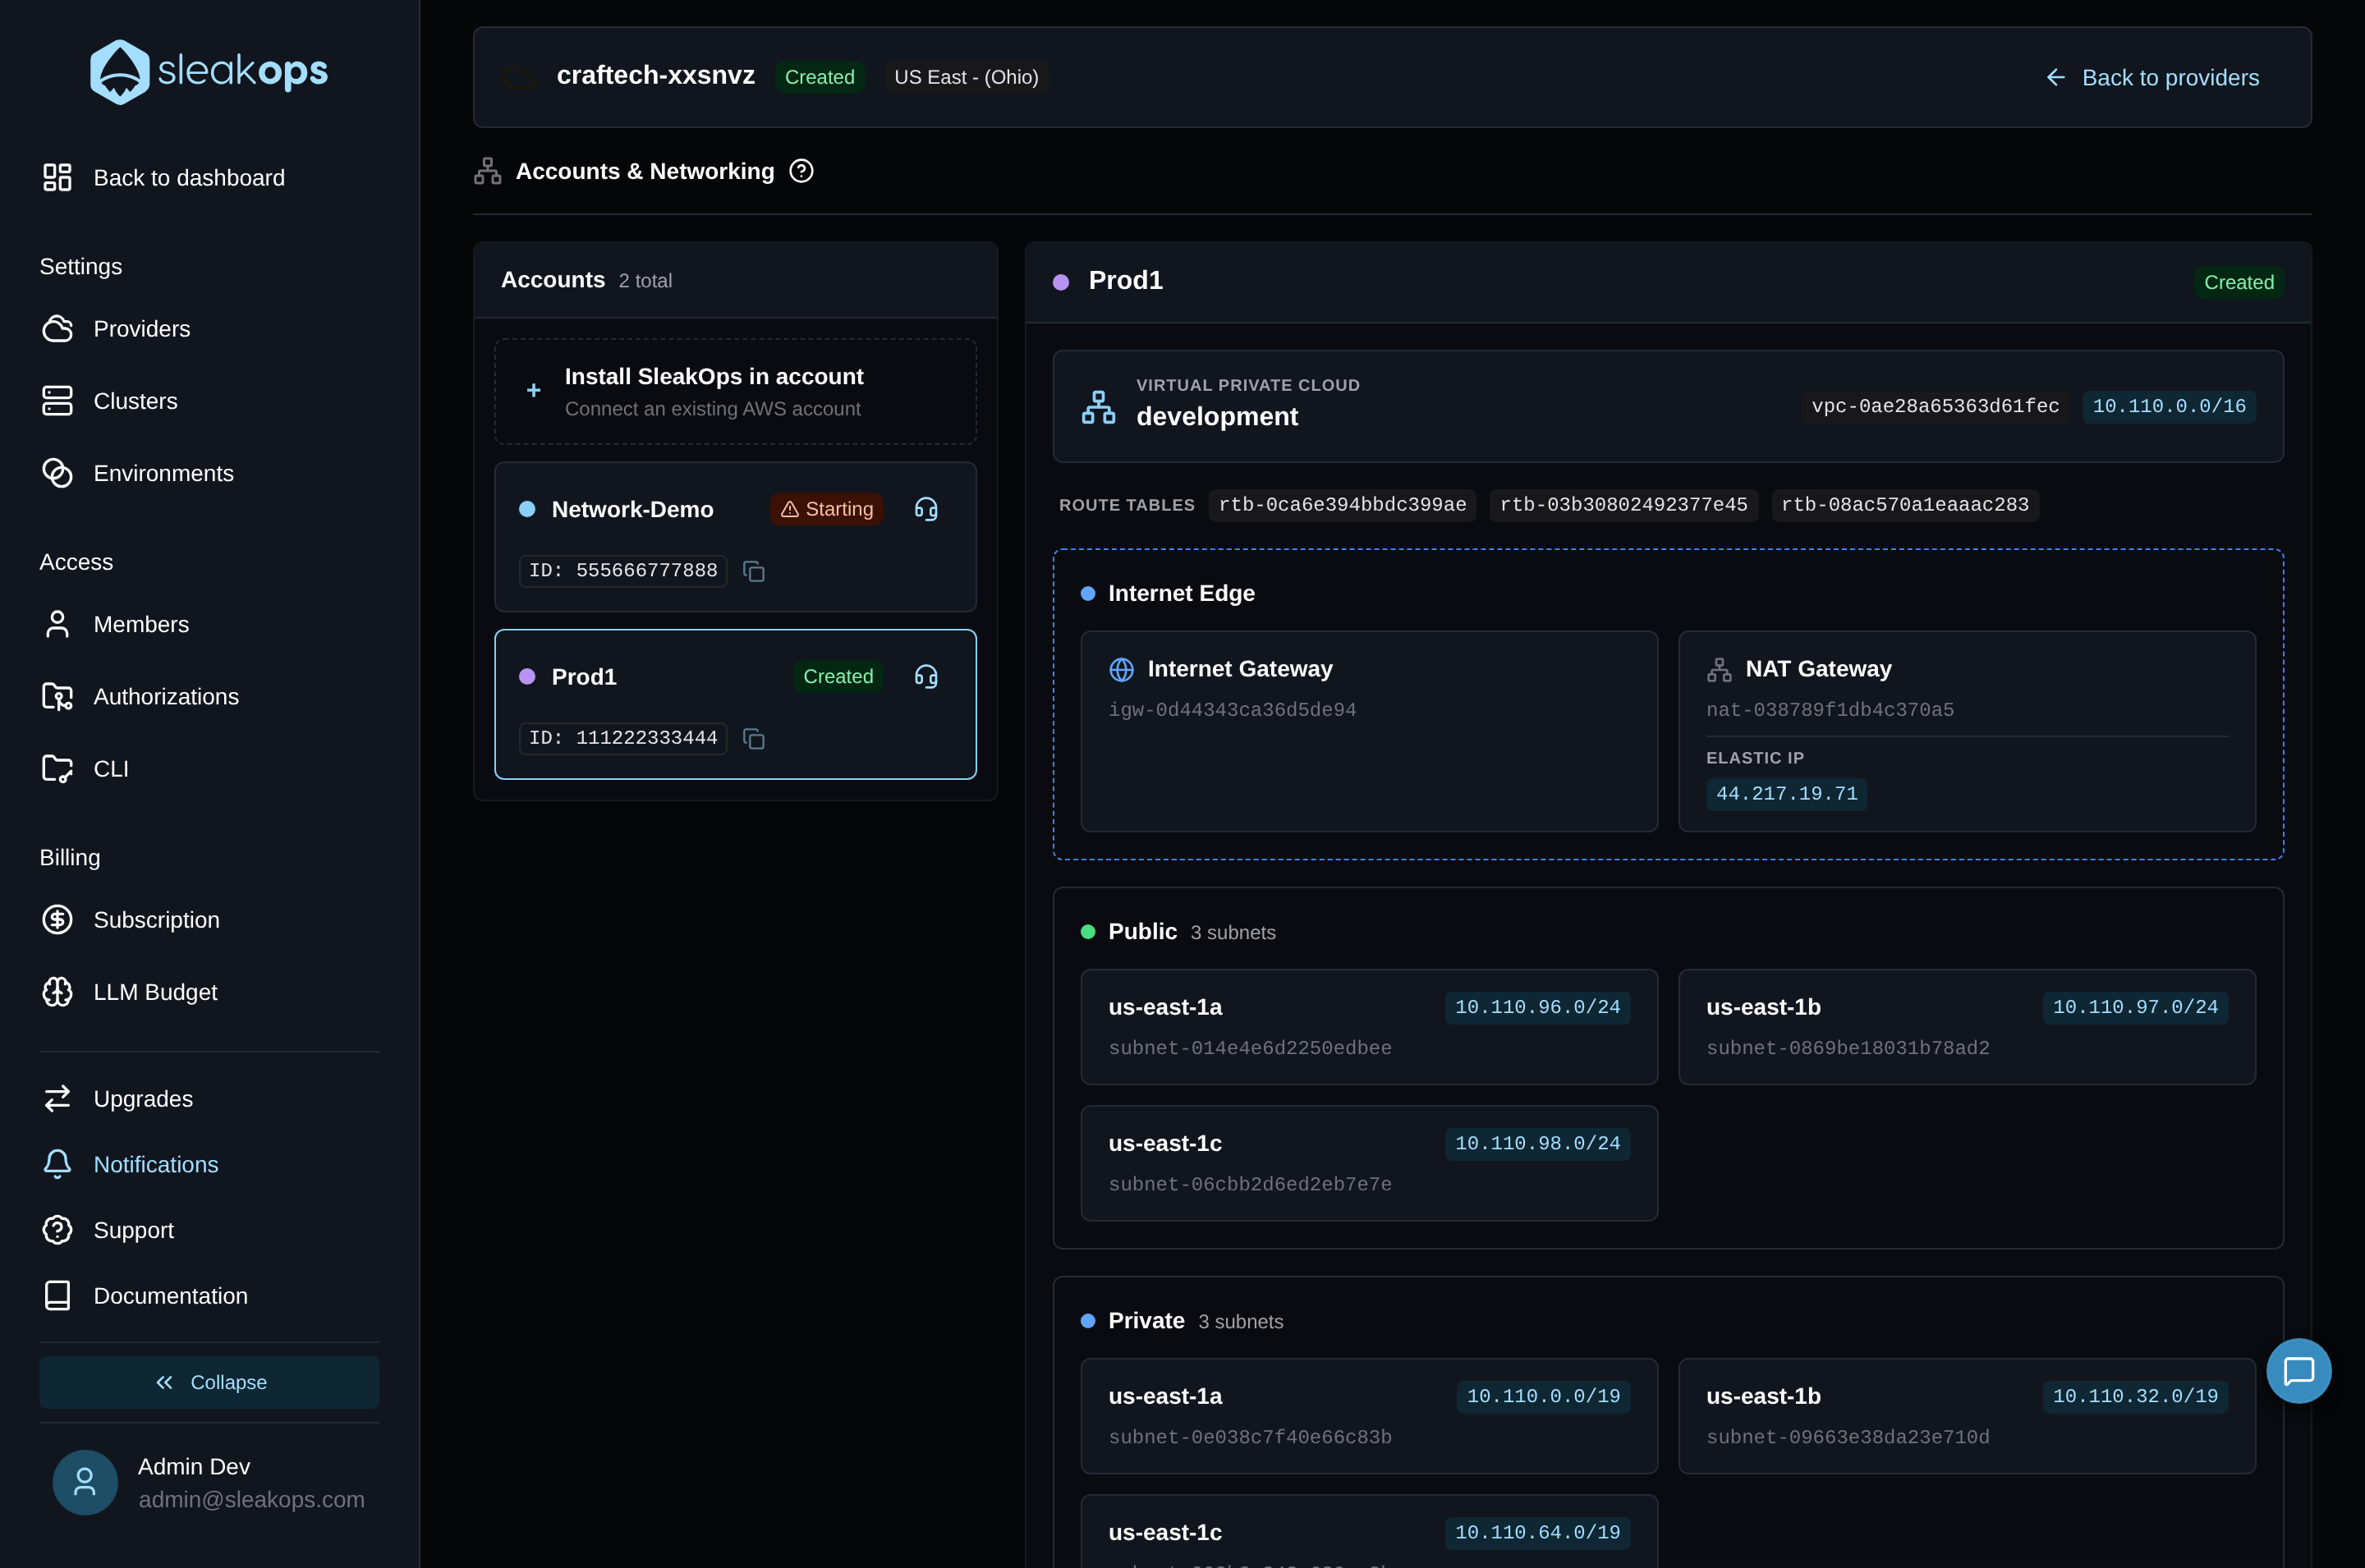Viewport: 2365px width, 1568px height.
Task: Click subnet-06cbb2d6ed2eb7e7e
Action: click(1250, 1184)
